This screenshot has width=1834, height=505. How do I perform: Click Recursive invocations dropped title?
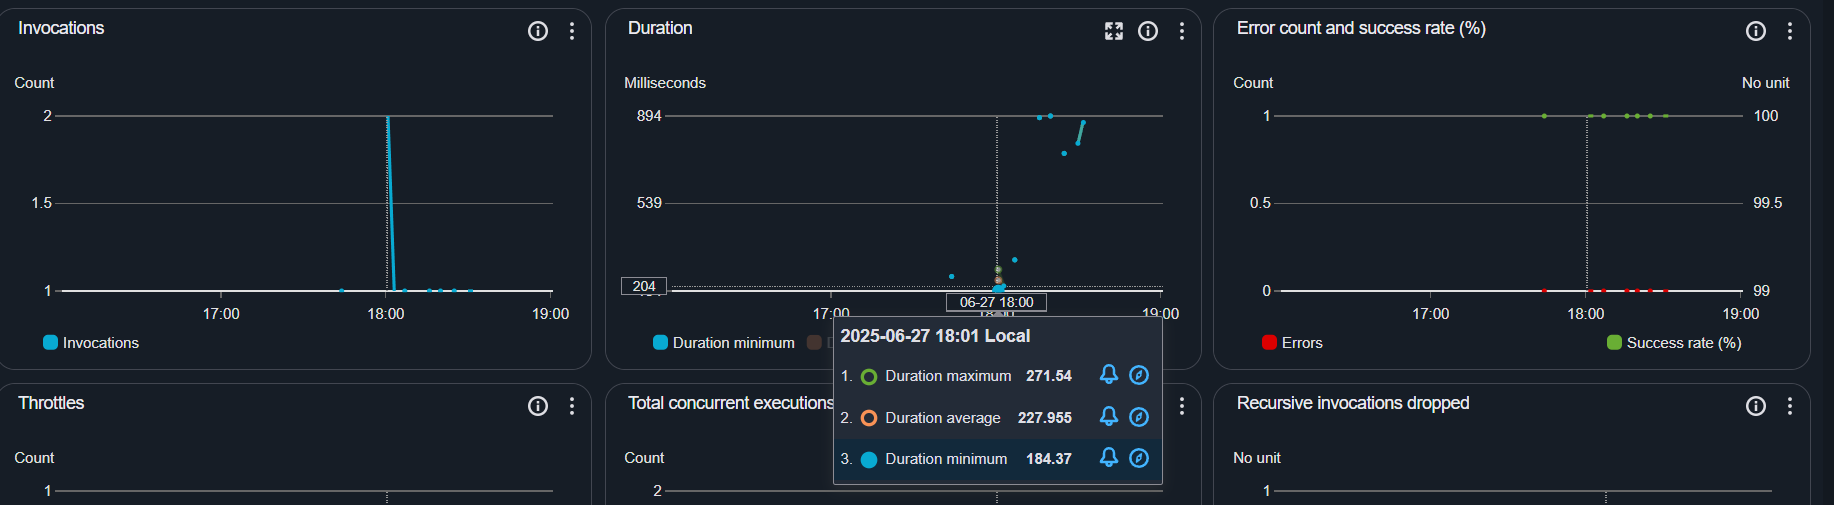coord(1353,403)
